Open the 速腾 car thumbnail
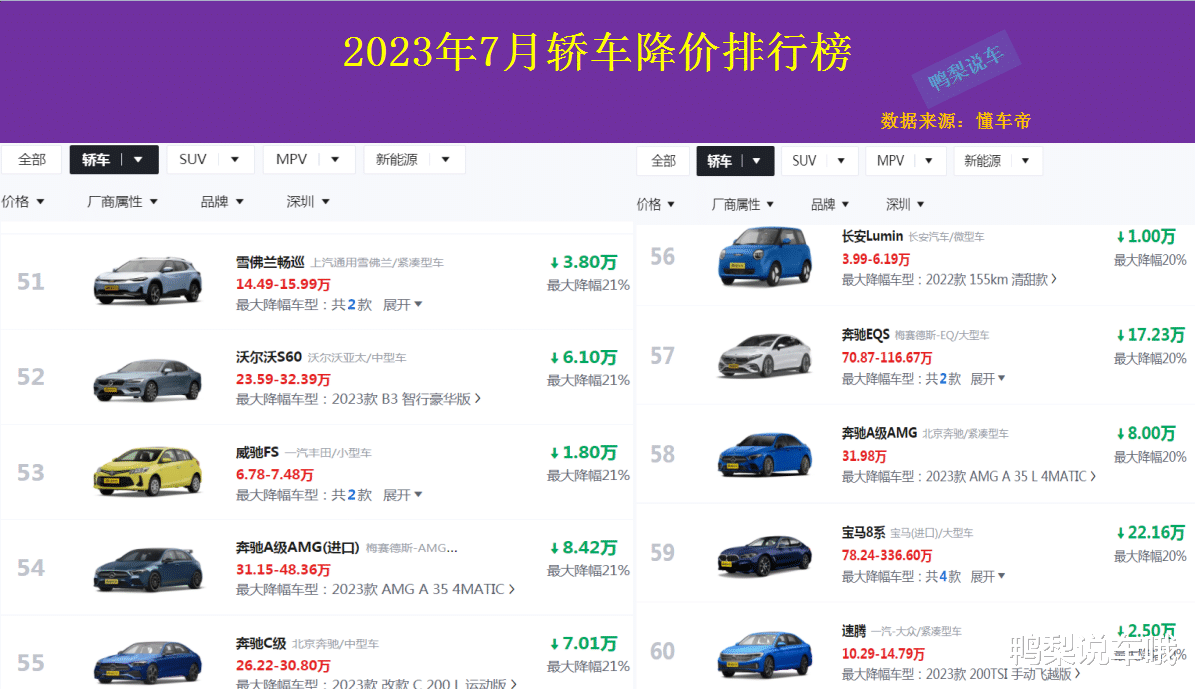1195x689 pixels. (764, 654)
